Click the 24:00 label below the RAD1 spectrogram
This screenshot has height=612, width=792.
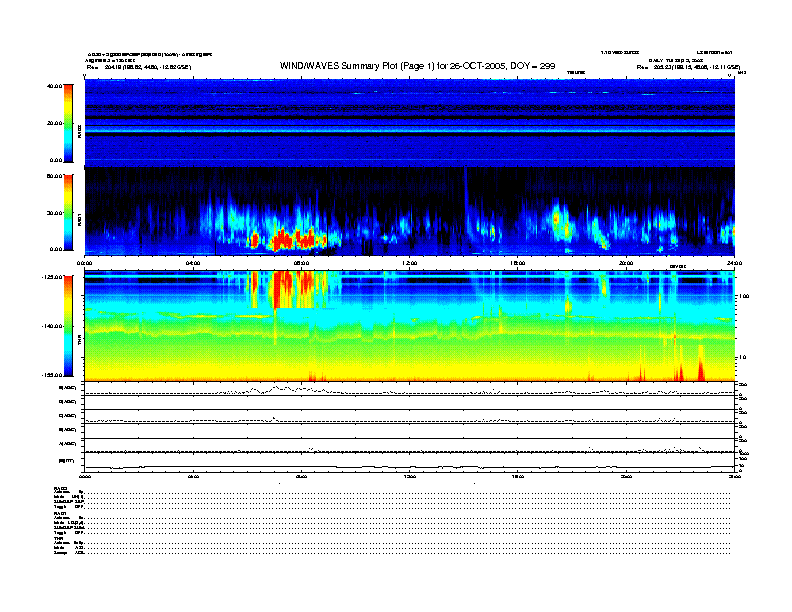coord(734,263)
